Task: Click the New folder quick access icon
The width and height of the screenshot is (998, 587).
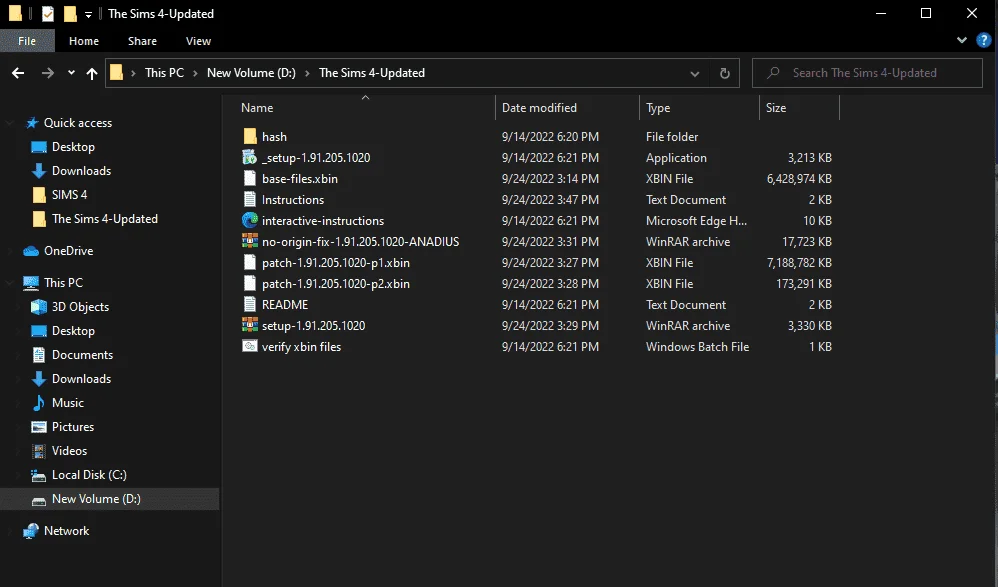Action: (70, 13)
